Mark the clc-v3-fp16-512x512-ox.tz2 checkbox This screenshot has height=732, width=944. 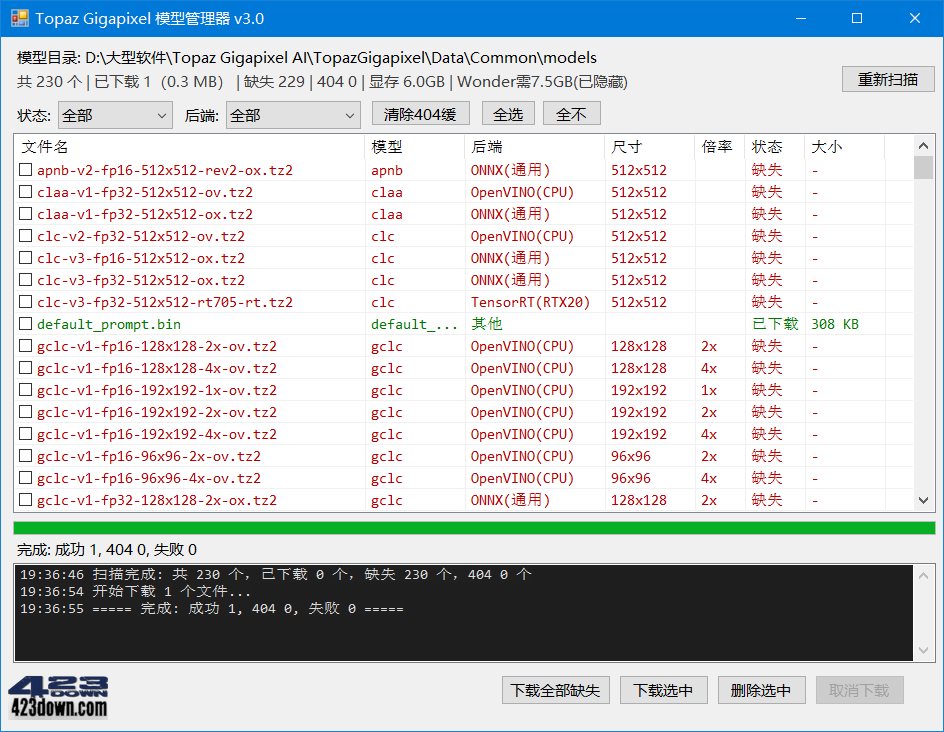25,258
